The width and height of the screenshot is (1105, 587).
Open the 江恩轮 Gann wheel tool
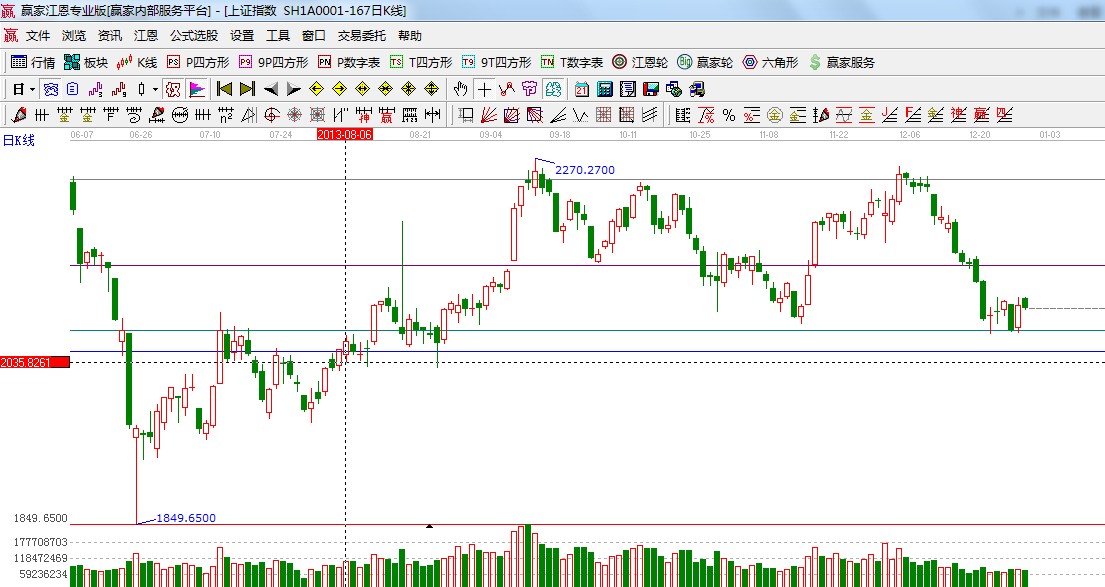[x=640, y=62]
